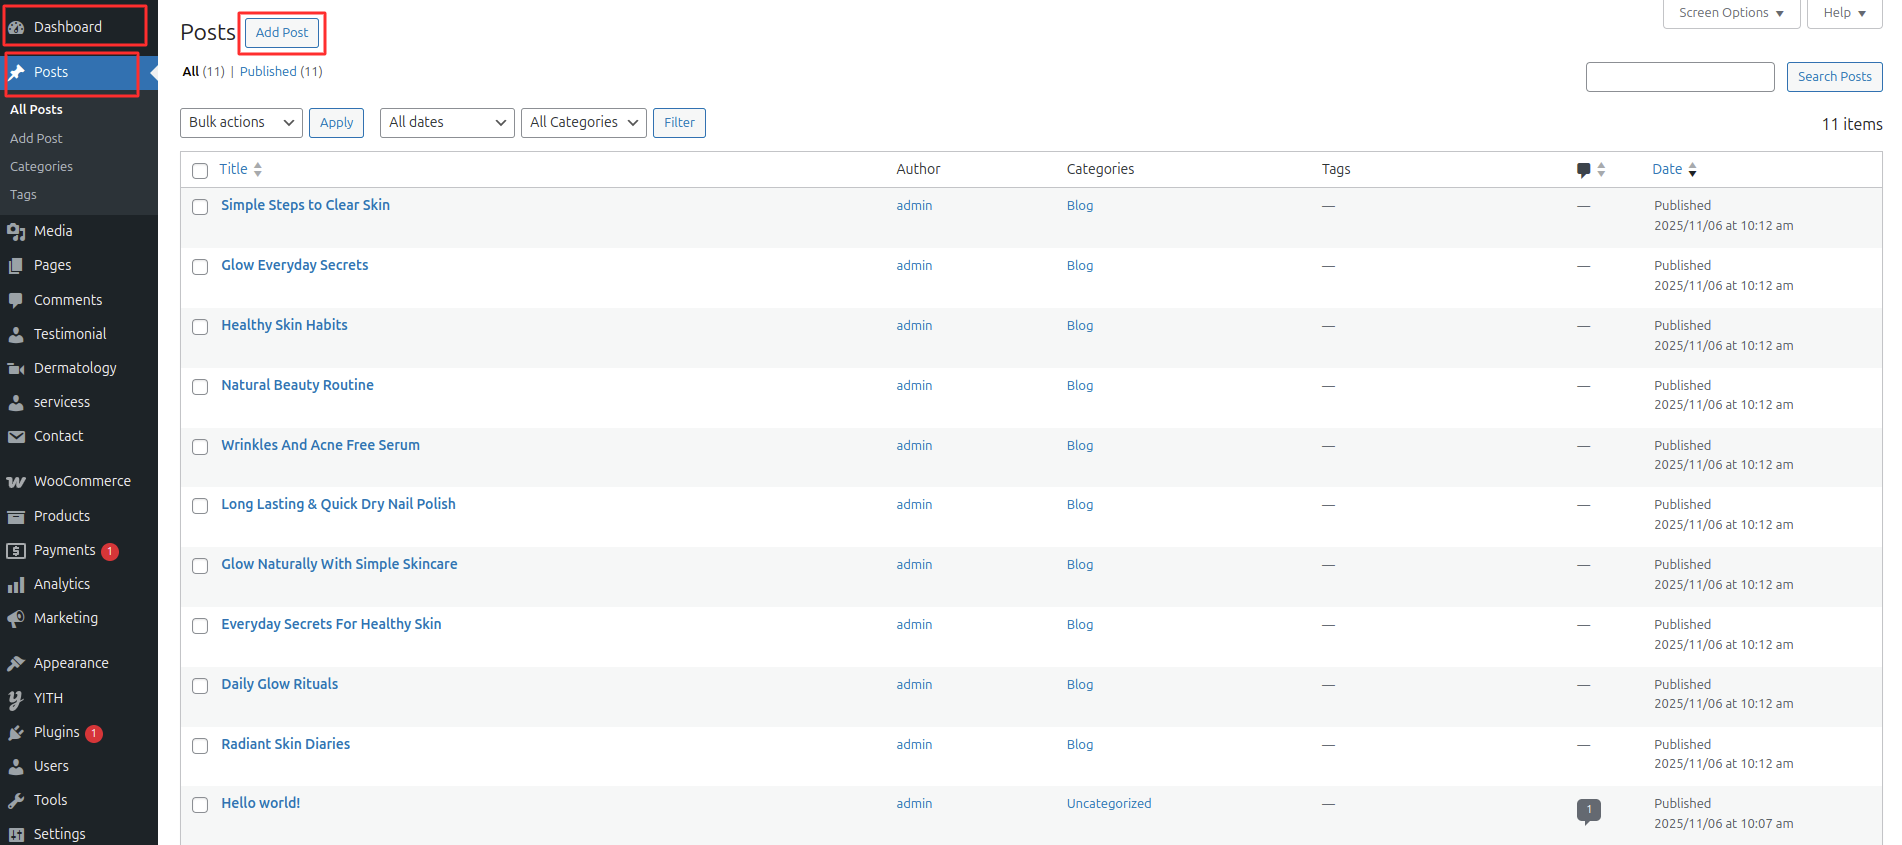This screenshot has height=845, width=1902.
Task: Toggle the select-all checkbox in table header
Action: (x=200, y=171)
